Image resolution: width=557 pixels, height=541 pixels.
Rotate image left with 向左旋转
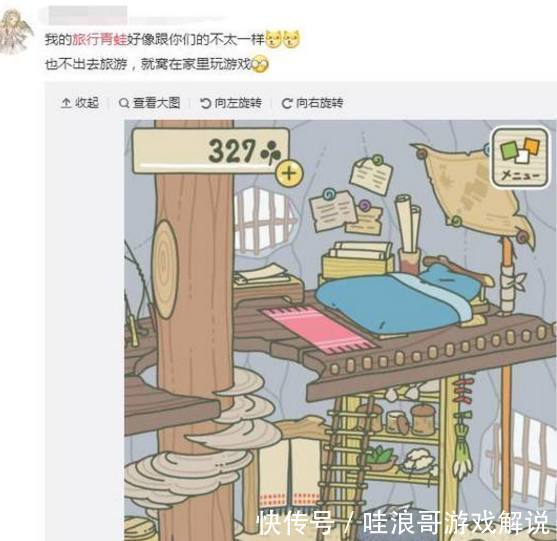[231, 103]
